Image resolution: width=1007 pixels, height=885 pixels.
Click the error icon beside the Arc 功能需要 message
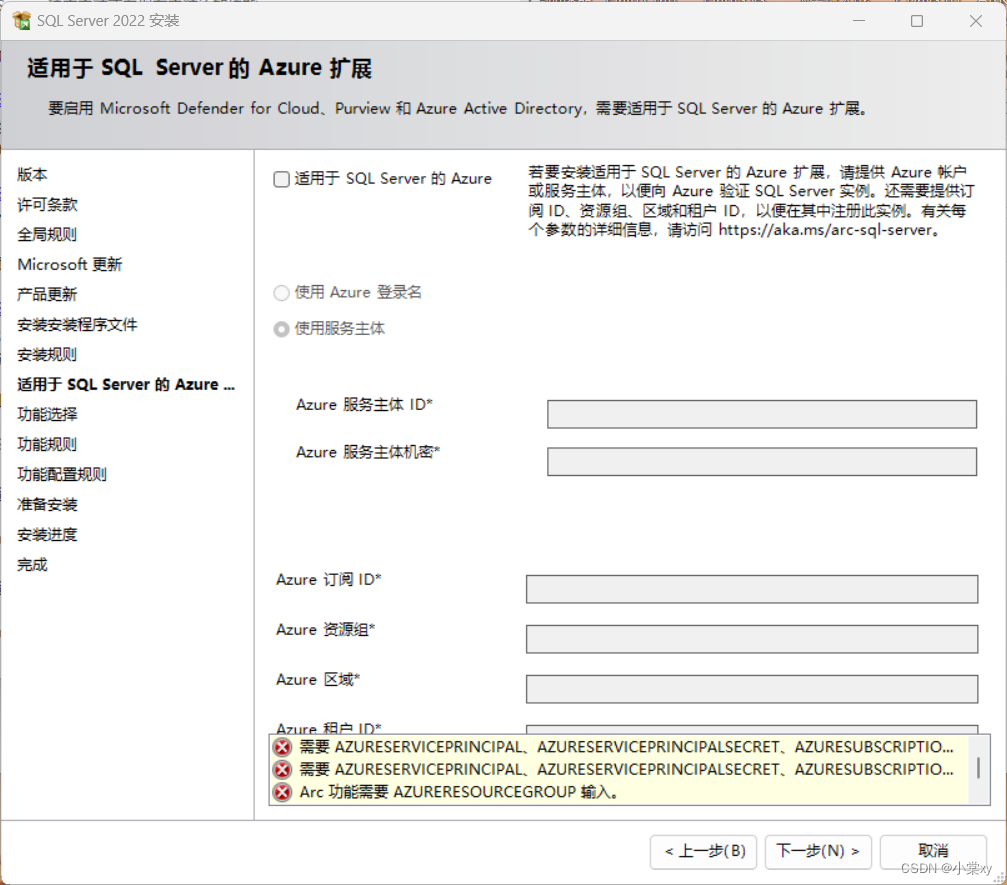(x=283, y=792)
